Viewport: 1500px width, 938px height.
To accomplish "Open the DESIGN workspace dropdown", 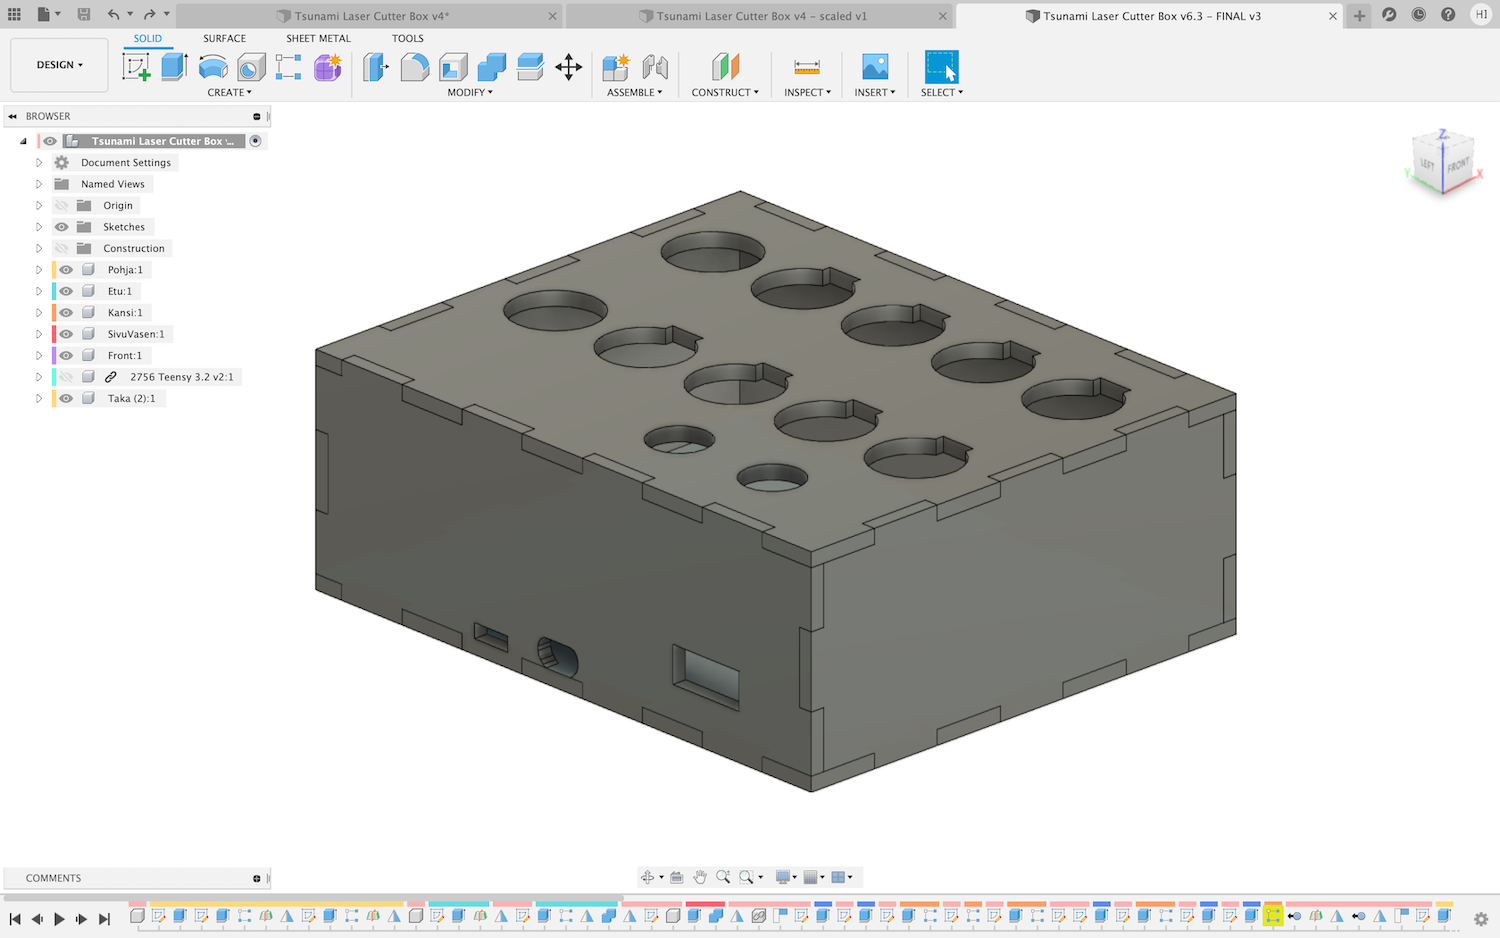I will pyautogui.click(x=59, y=65).
